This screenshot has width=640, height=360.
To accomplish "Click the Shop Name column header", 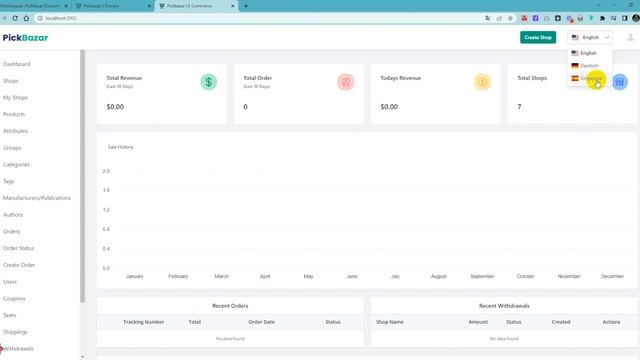I will pyautogui.click(x=390, y=322).
